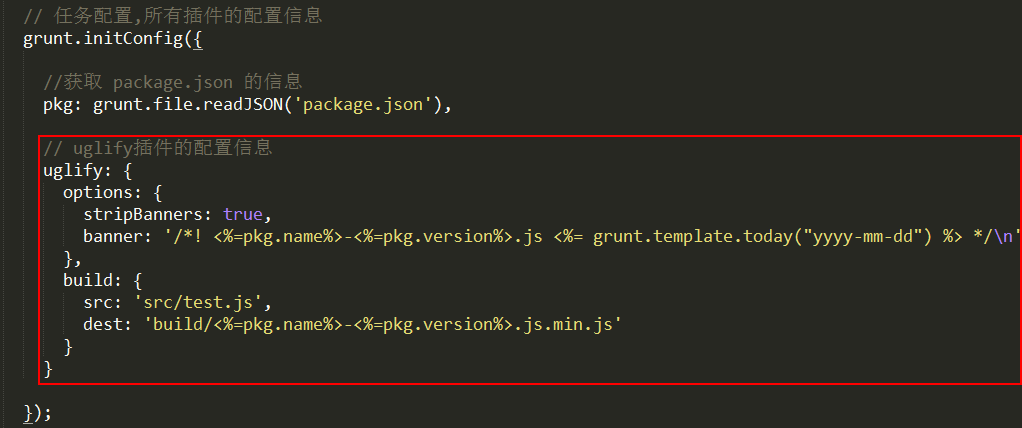Image resolution: width=1022 pixels, height=428 pixels.
Task: Click the task configuration comment at top
Action: [x=173, y=16]
